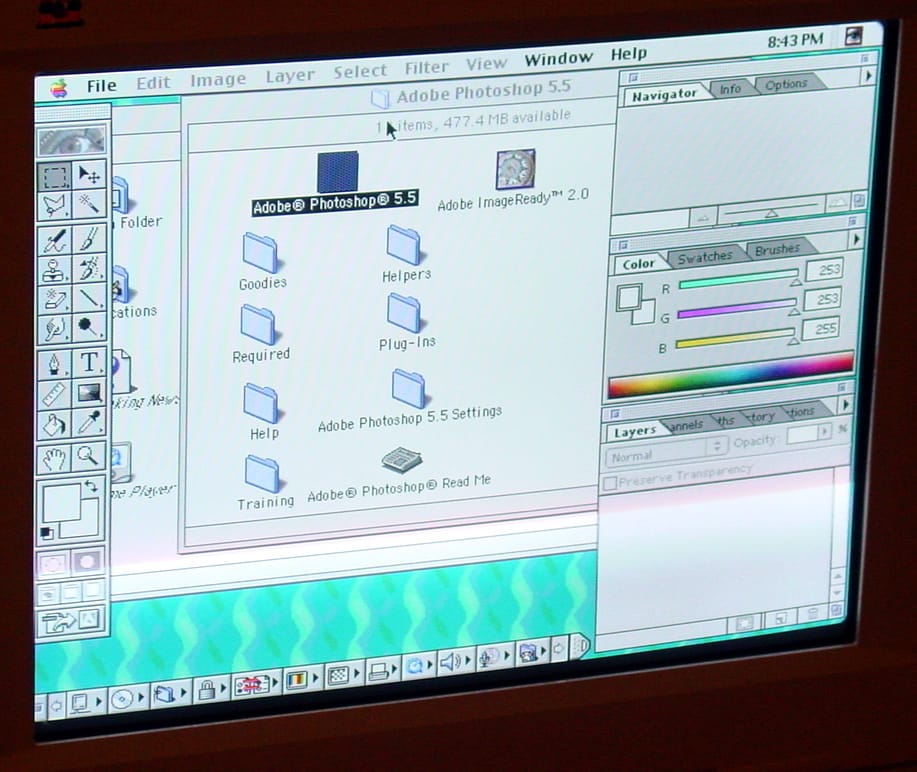Screen dimensions: 917x772
Task: Switch to Quick Mask mode in toolbox
Action: click(x=87, y=561)
